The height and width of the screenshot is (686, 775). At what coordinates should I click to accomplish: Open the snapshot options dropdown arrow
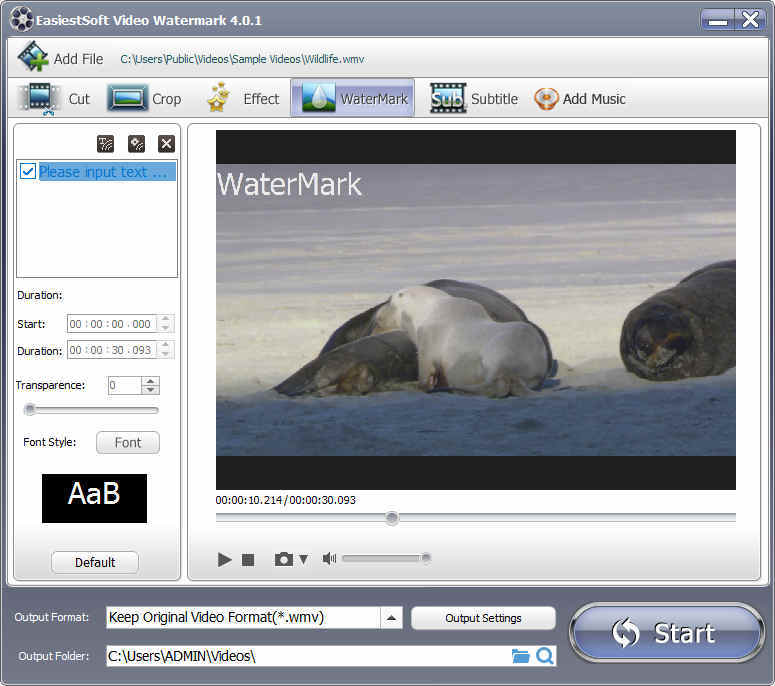pos(303,559)
